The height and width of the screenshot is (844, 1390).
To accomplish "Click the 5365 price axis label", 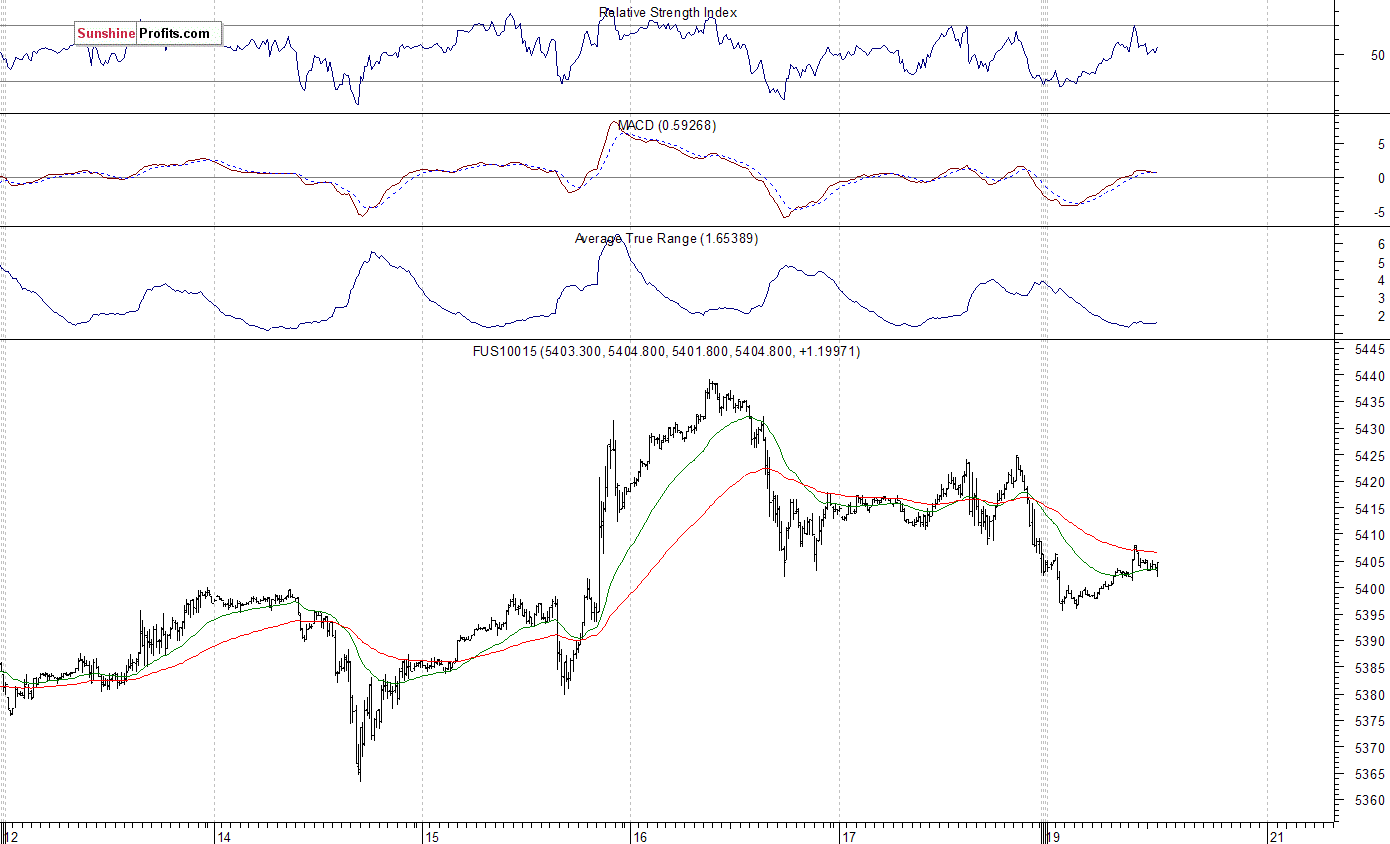I will pyautogui.click(x=1371, y=775).
